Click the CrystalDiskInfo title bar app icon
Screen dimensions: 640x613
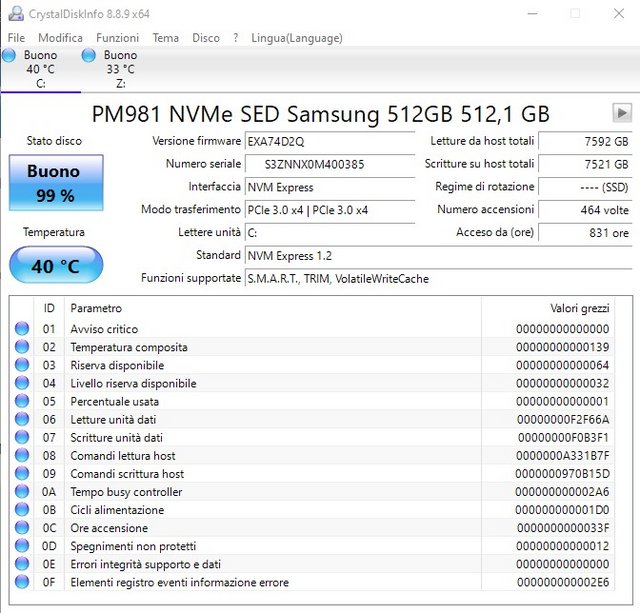(16, 13)
